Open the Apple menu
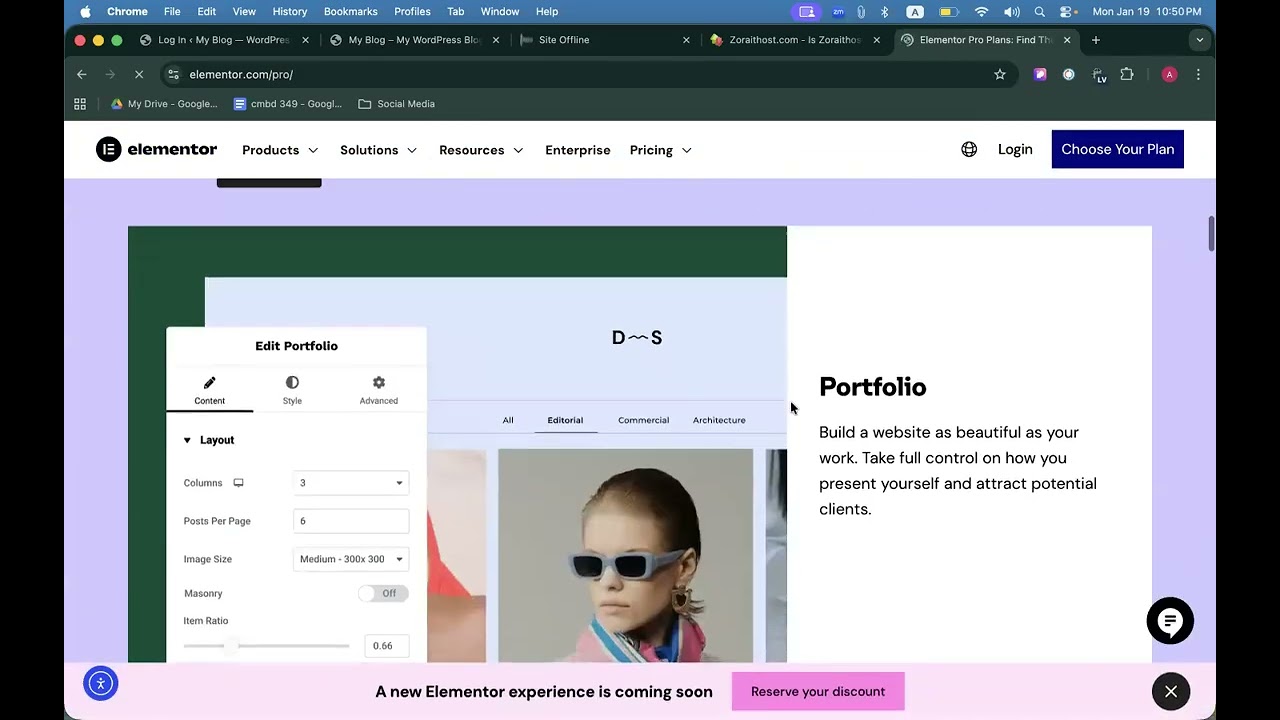This screenshot has width=1280, height=720. tap(85, 11)
